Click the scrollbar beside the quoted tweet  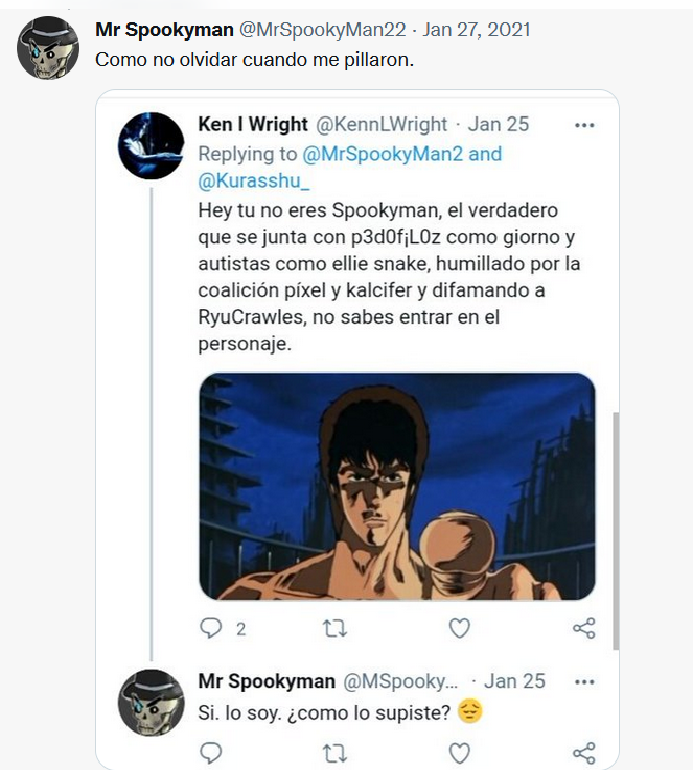pyautogui.click(x=616, y=530)
